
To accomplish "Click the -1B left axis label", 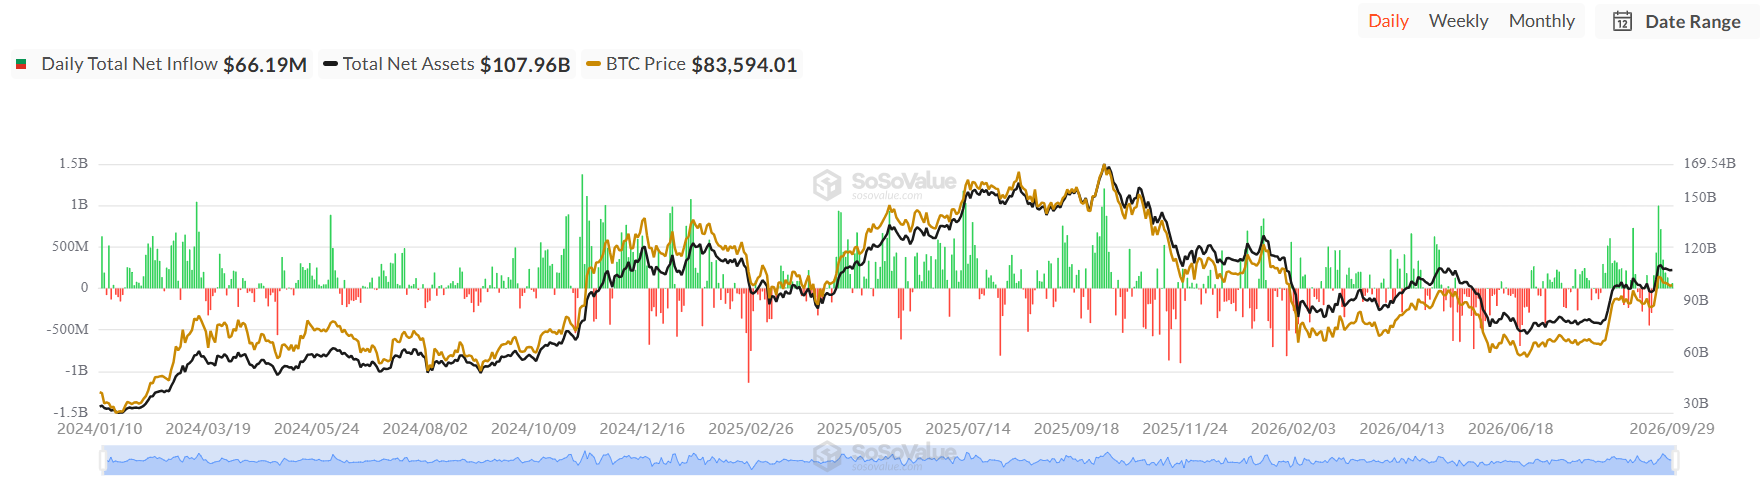I will [x=77, y=370].
